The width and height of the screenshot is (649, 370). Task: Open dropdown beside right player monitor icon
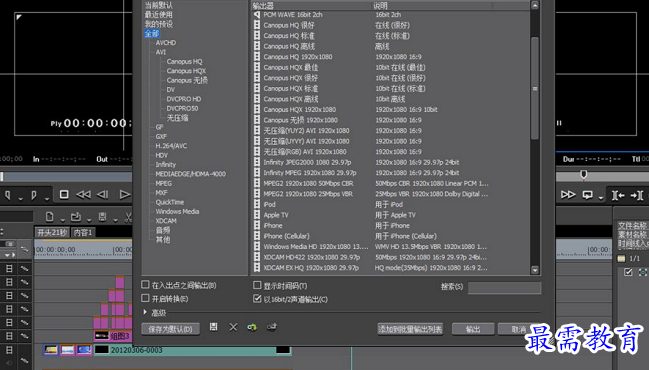pos(601,198)
